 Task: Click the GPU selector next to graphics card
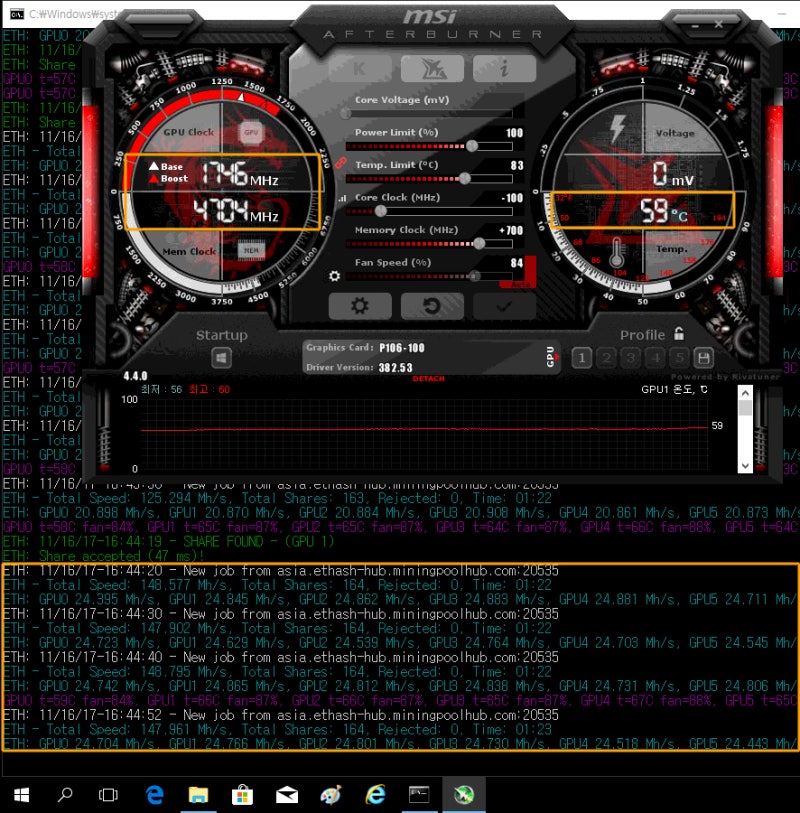tap(552, 357)
